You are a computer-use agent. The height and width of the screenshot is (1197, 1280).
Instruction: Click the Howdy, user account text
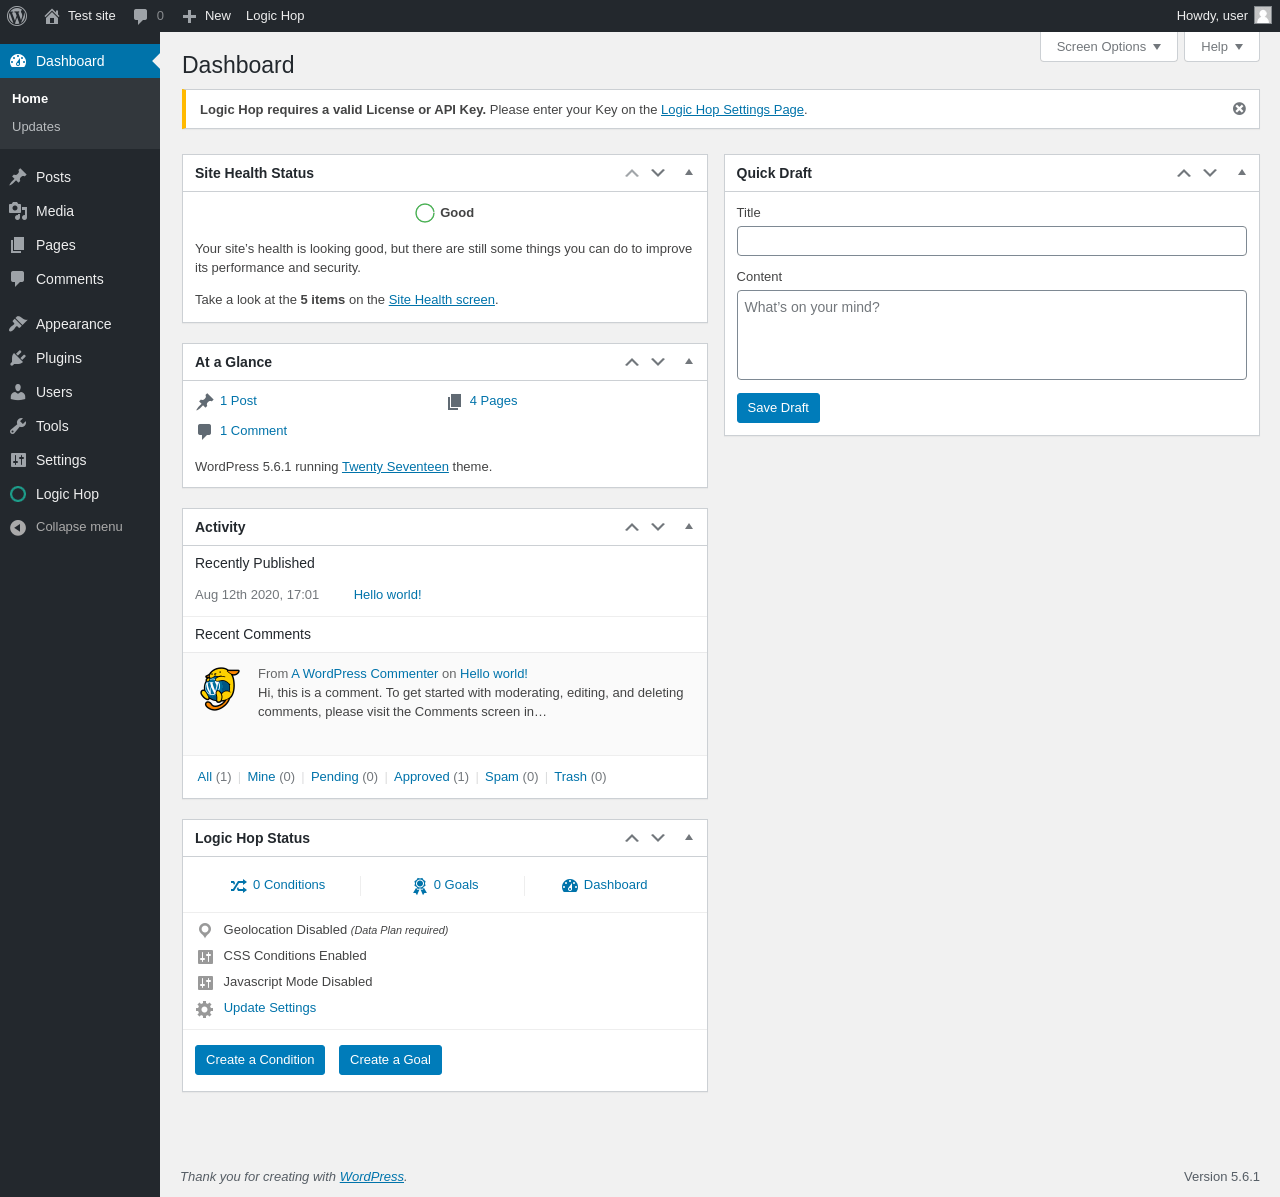[1212, 16]
